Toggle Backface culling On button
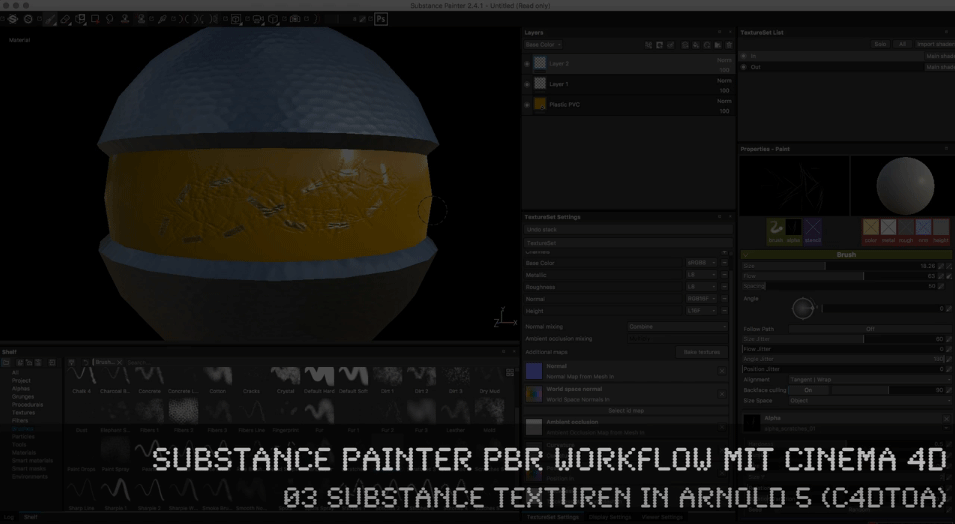 808,390
